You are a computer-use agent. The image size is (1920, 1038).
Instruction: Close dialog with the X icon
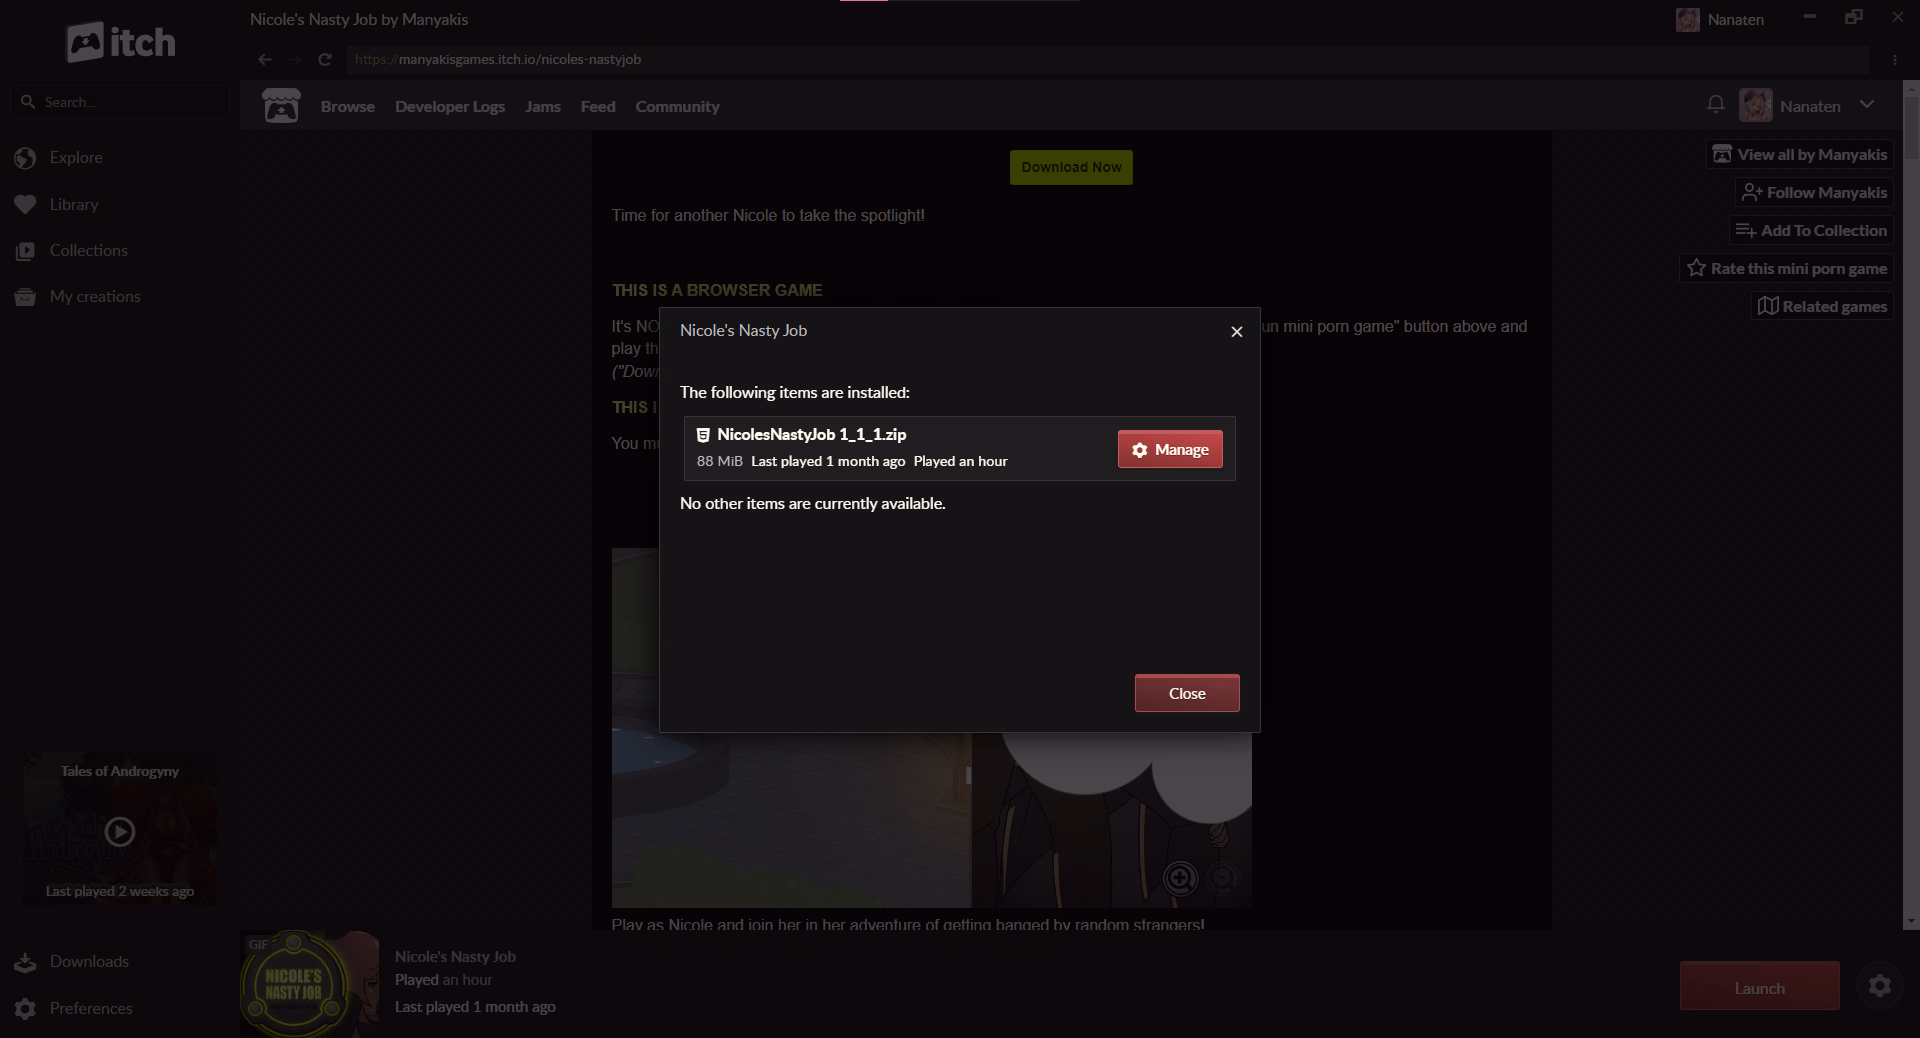coord(1237,332)
